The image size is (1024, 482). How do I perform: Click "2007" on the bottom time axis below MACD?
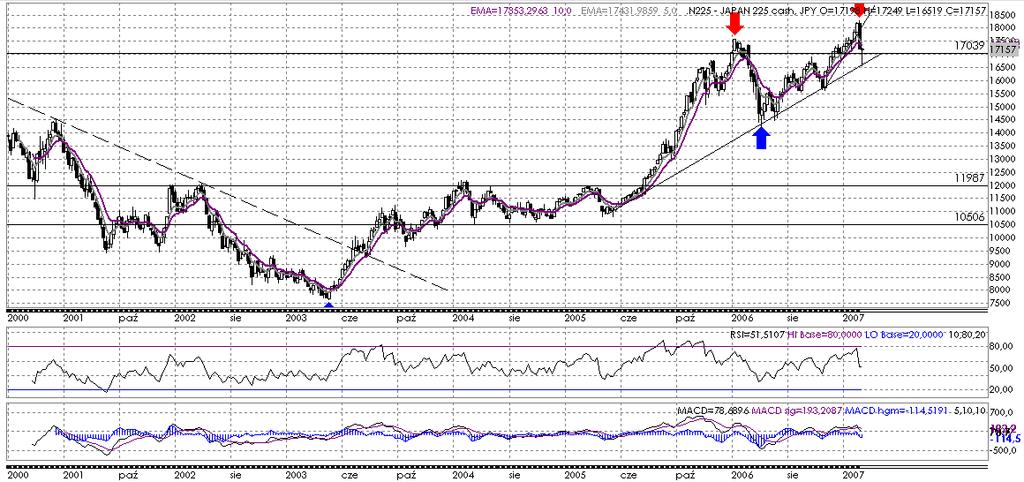[x=853, y=475]
